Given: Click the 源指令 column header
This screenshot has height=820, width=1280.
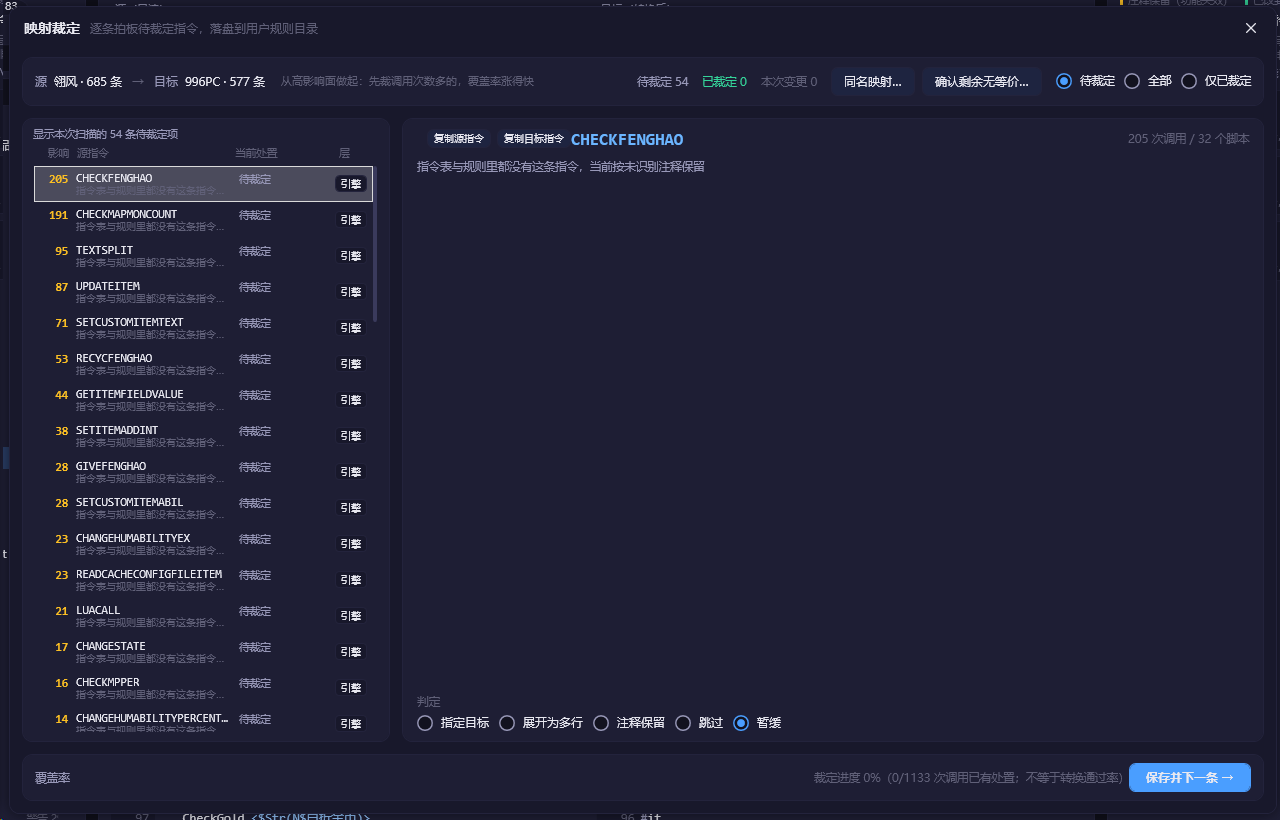Looking at the screenshot, I should 93,153.
